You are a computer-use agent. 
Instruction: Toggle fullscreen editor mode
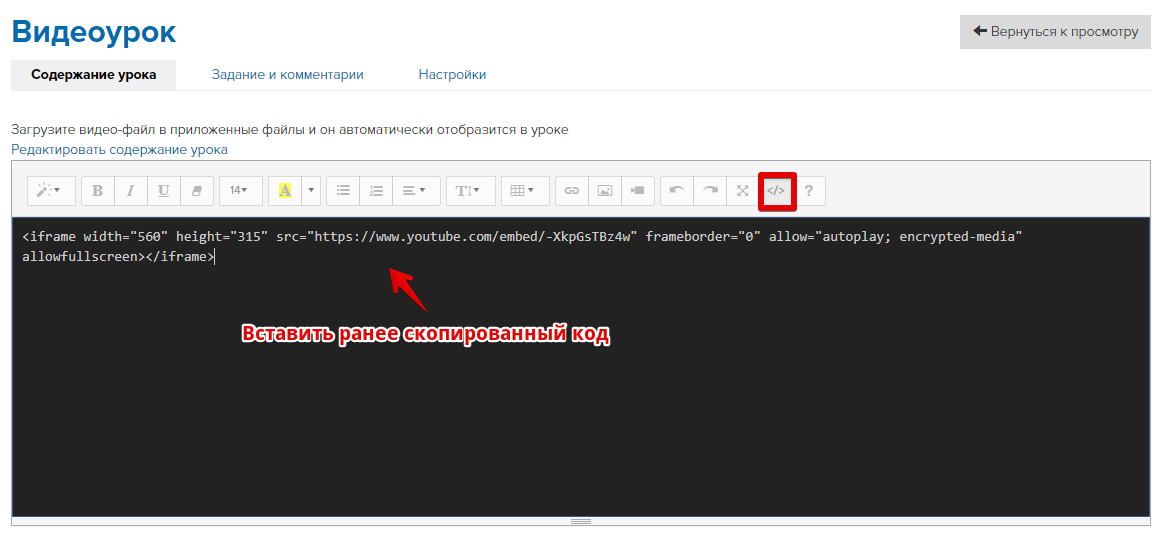tap(743, 191)
